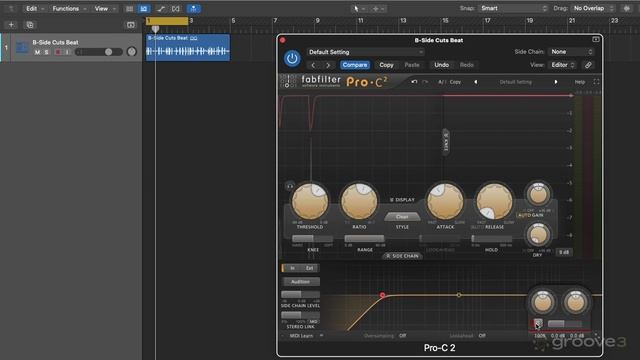Go to next plugin setting arrow
The width and height of the screenshot is (640, 360).
[328, 65]
